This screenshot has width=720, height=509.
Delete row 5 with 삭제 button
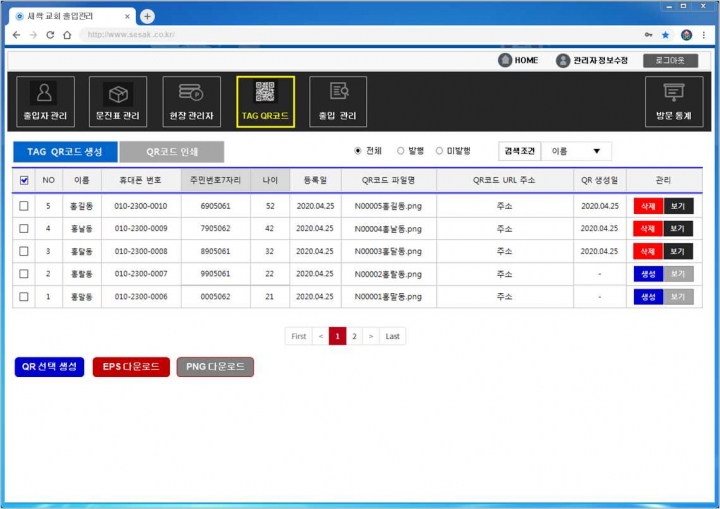click(x=648, y=206)
